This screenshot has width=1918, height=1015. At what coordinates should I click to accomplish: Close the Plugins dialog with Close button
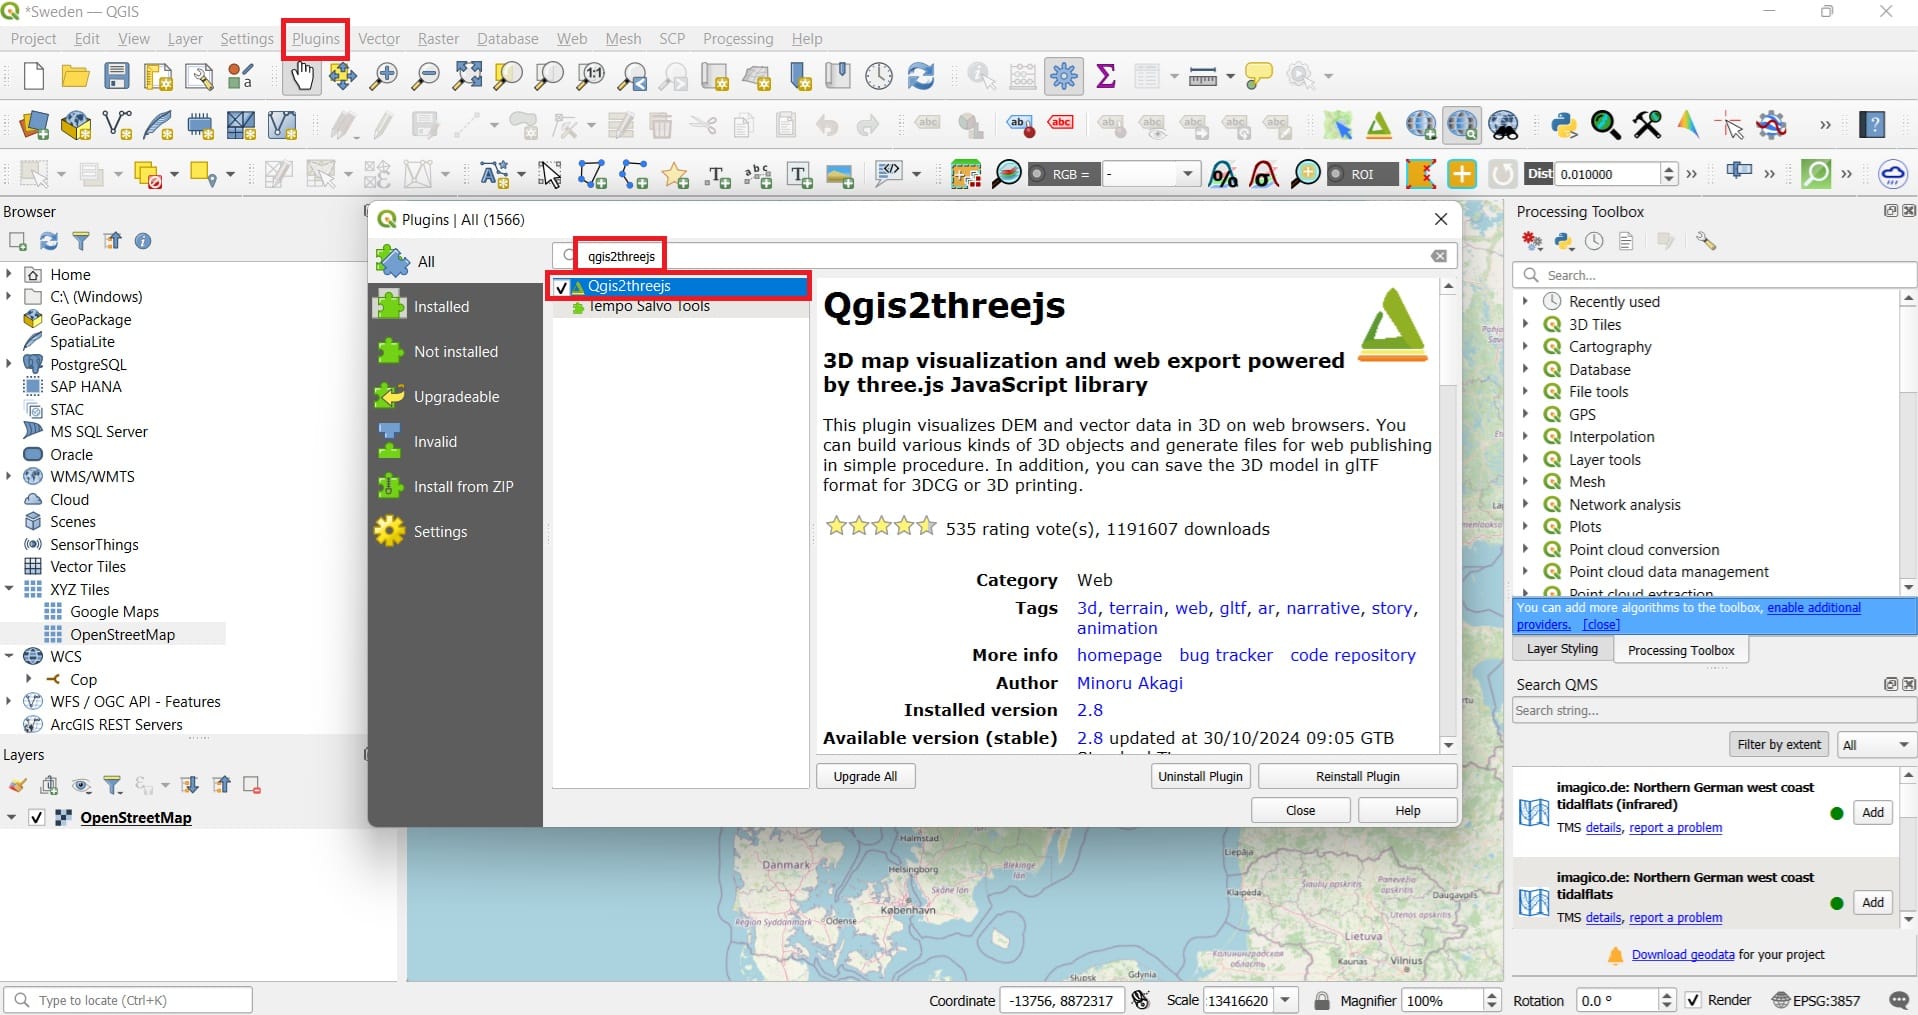coord(1300,810)
